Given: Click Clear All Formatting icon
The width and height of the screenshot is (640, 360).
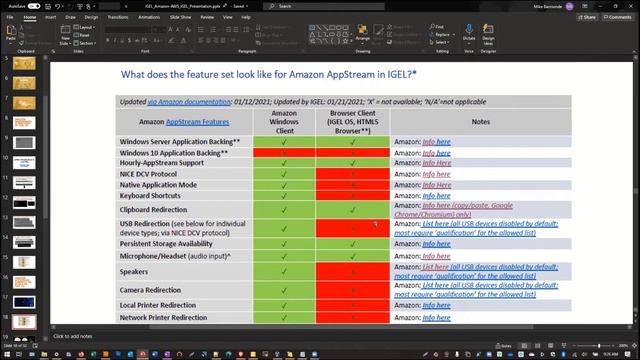Looking at the screenshot, I should (188, 30).
